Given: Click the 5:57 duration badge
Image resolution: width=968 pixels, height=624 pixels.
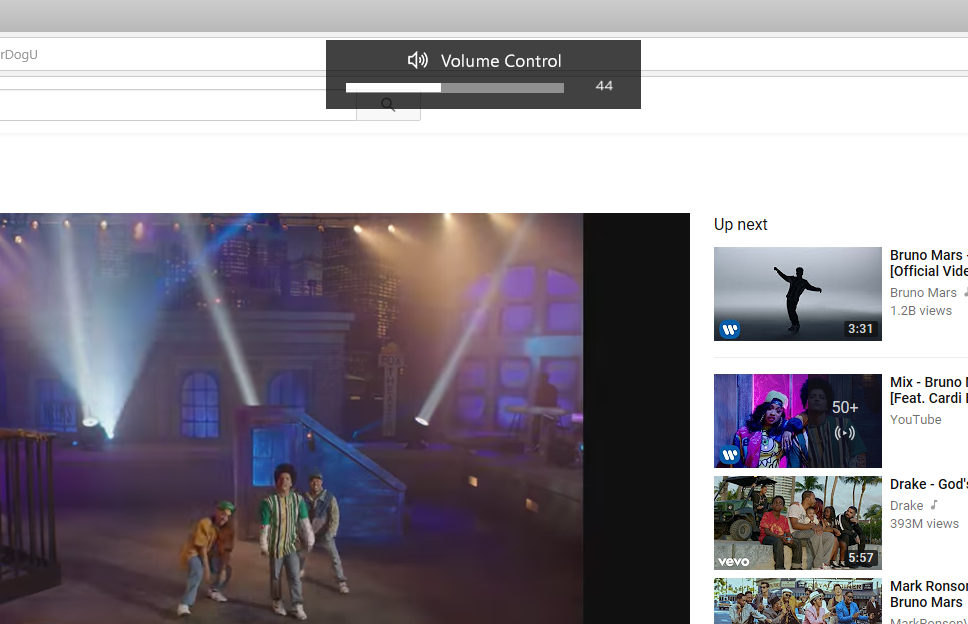Looking at the screenshot, I should [860, 558].
